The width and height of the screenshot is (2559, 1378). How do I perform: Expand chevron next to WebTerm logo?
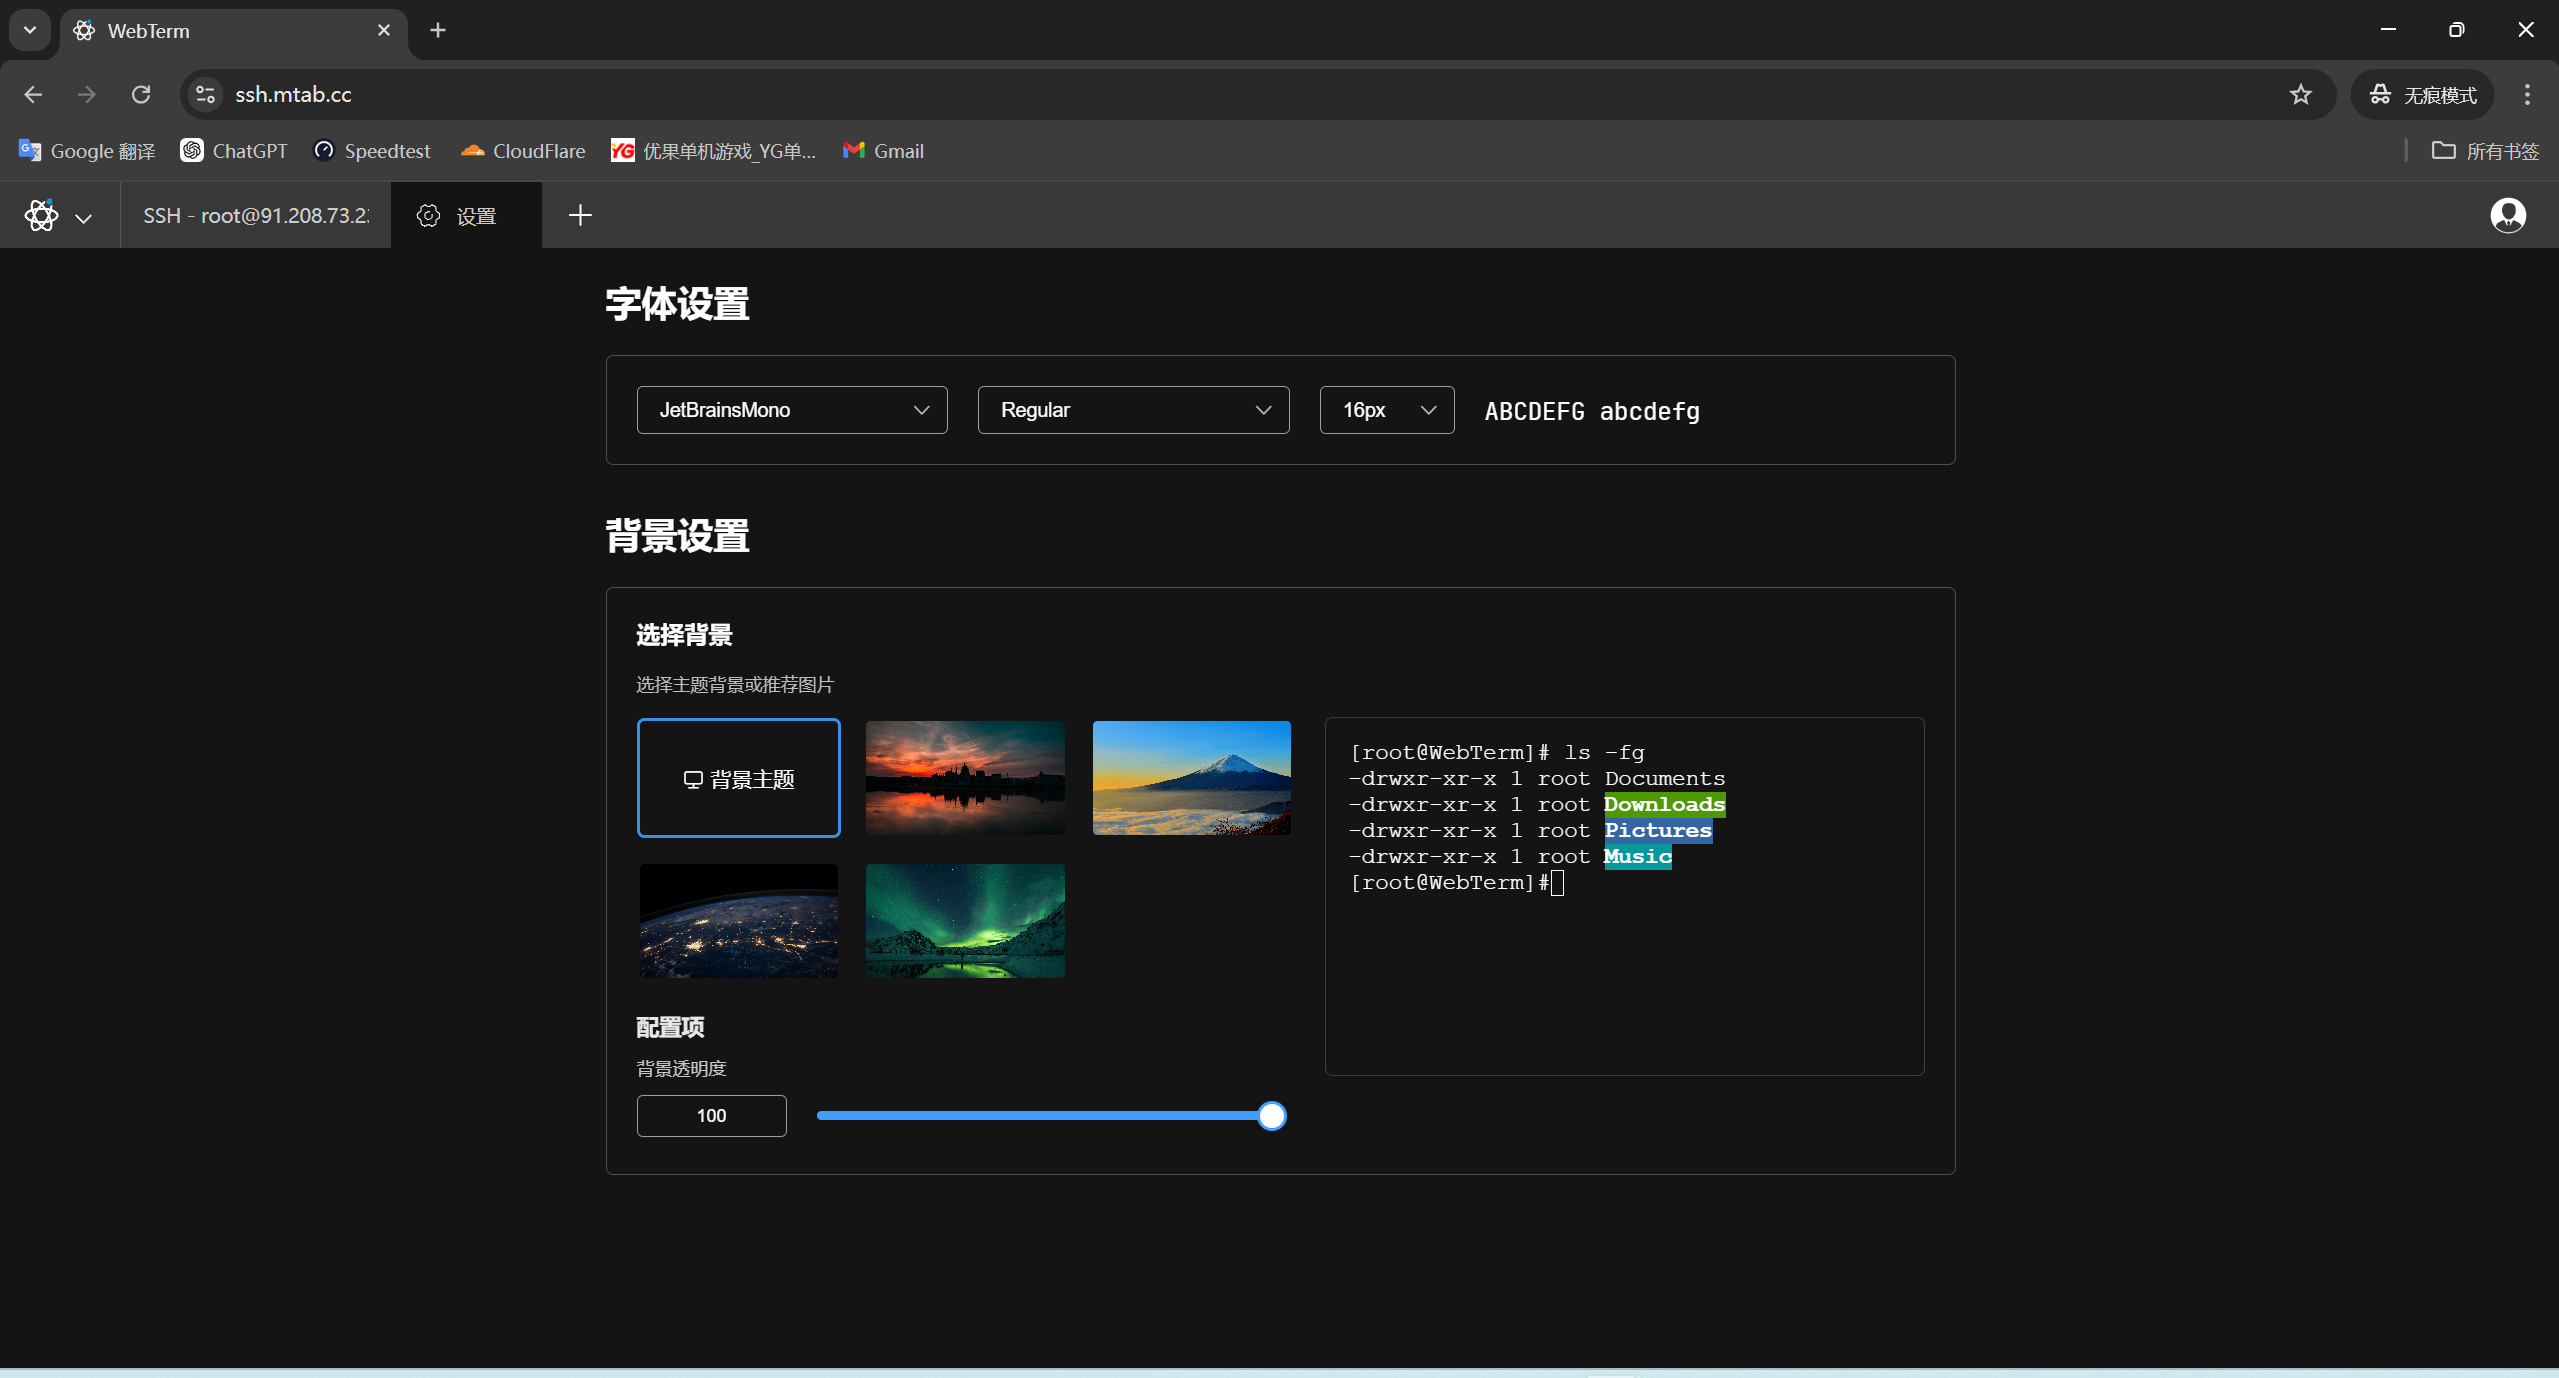pos(84,217)
